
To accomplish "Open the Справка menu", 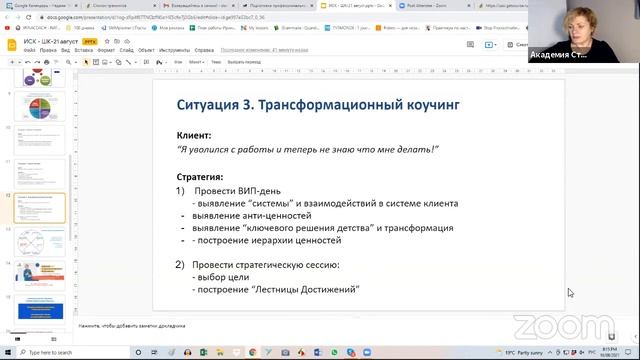I will pos(204,50).
